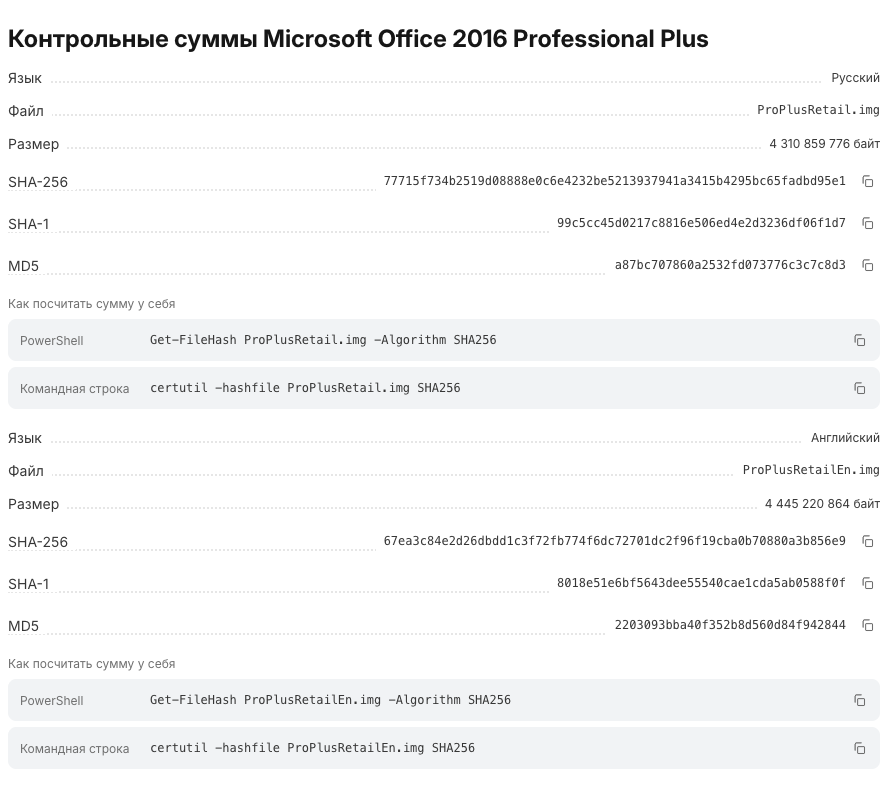This screenshot has height=789, width=888.
Task: Select the MD5 value 2203093bba40f352b8d5...
Action: [730, 625]
